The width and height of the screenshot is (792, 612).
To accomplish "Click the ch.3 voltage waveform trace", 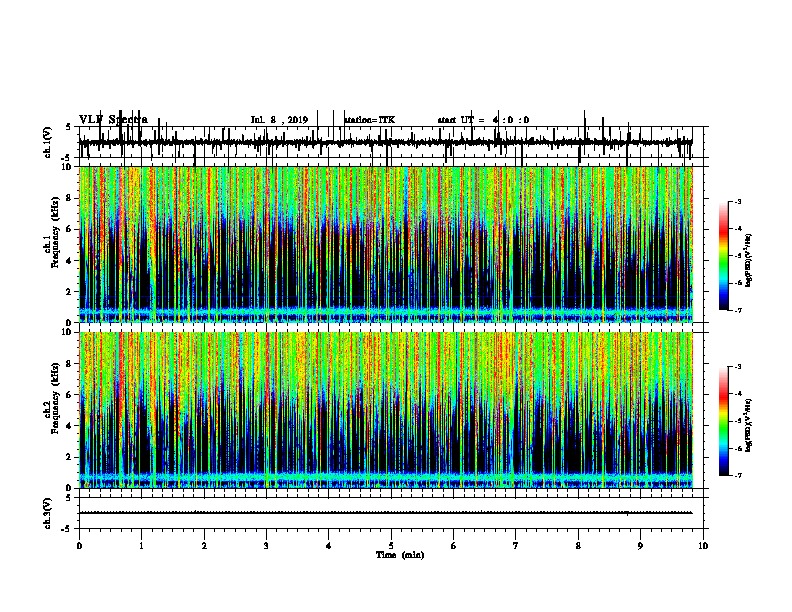I will [x=386, y=513].
